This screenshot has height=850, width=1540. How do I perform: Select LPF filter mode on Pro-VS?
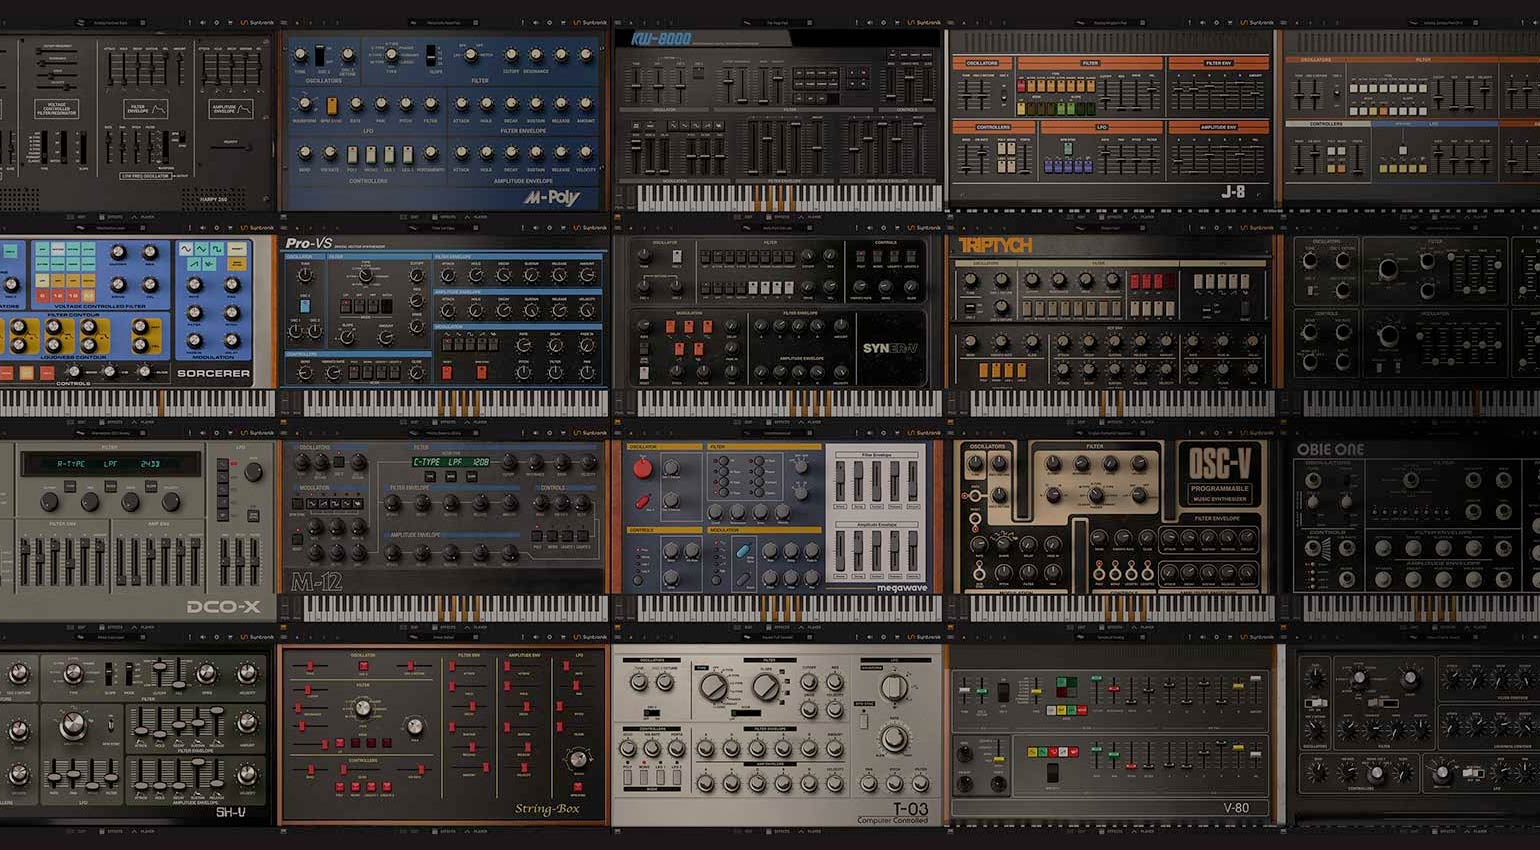click(x=345, y=306)
